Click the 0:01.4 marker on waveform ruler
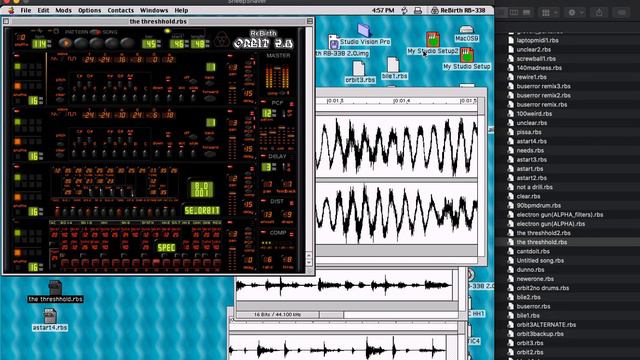640x360 pixels. [x=402, y=101]
